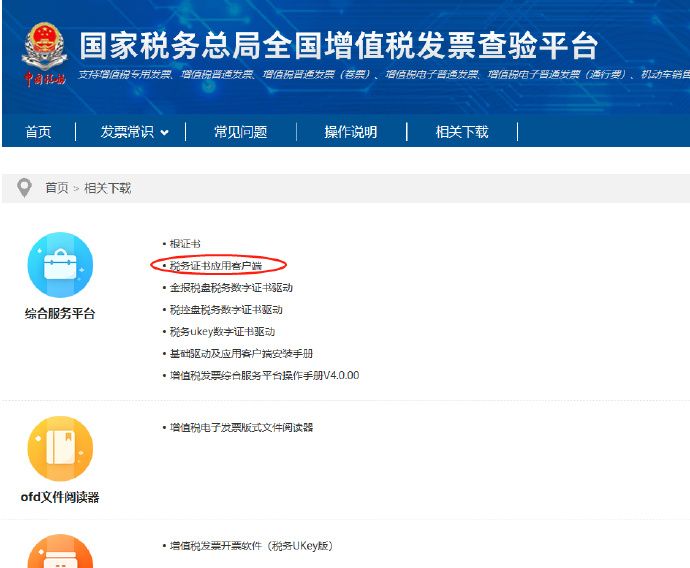Click the orange invoice software icon at bottom
This screenshot has width=690, height=568.
(60, 551)
